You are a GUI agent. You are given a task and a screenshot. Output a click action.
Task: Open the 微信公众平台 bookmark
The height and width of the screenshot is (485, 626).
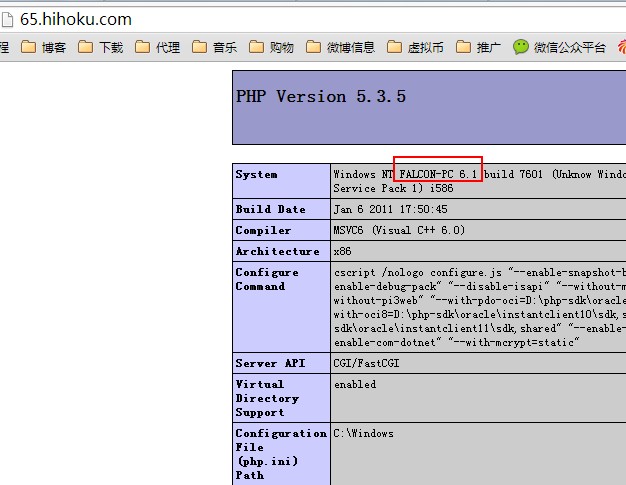tap(559, 47)
